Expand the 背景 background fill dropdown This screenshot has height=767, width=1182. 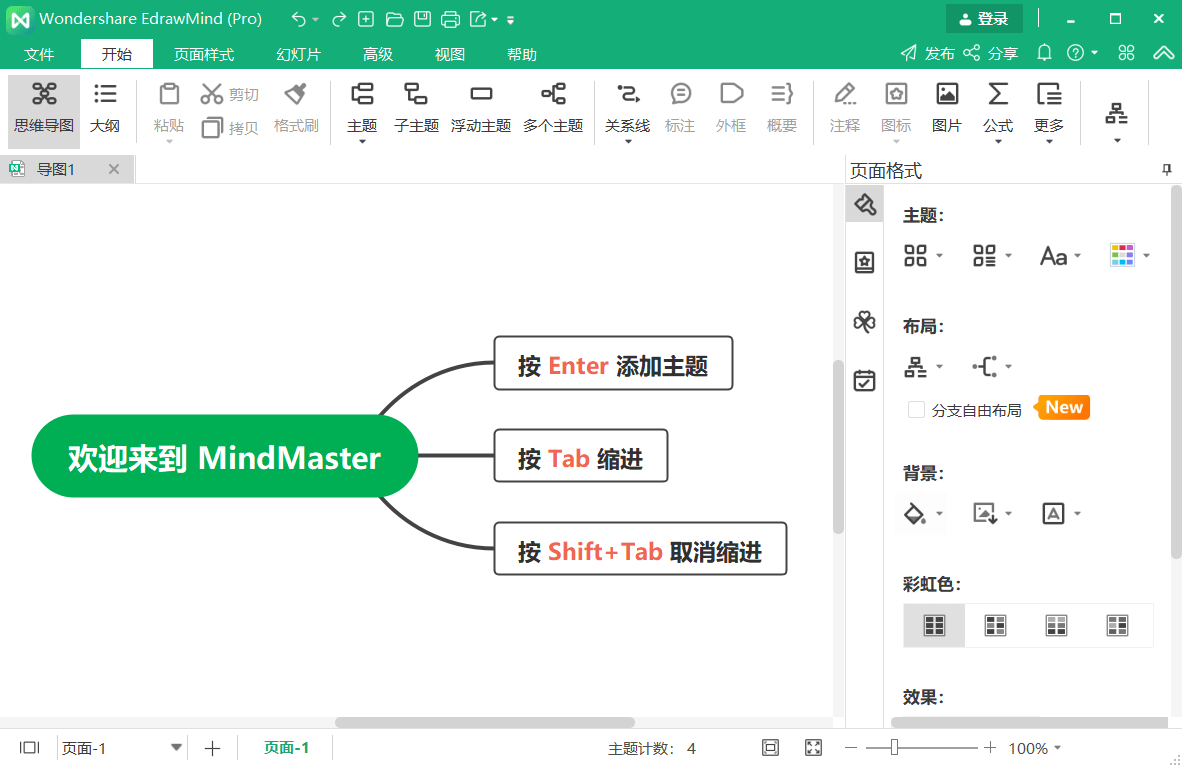click(x=921, y=513)
